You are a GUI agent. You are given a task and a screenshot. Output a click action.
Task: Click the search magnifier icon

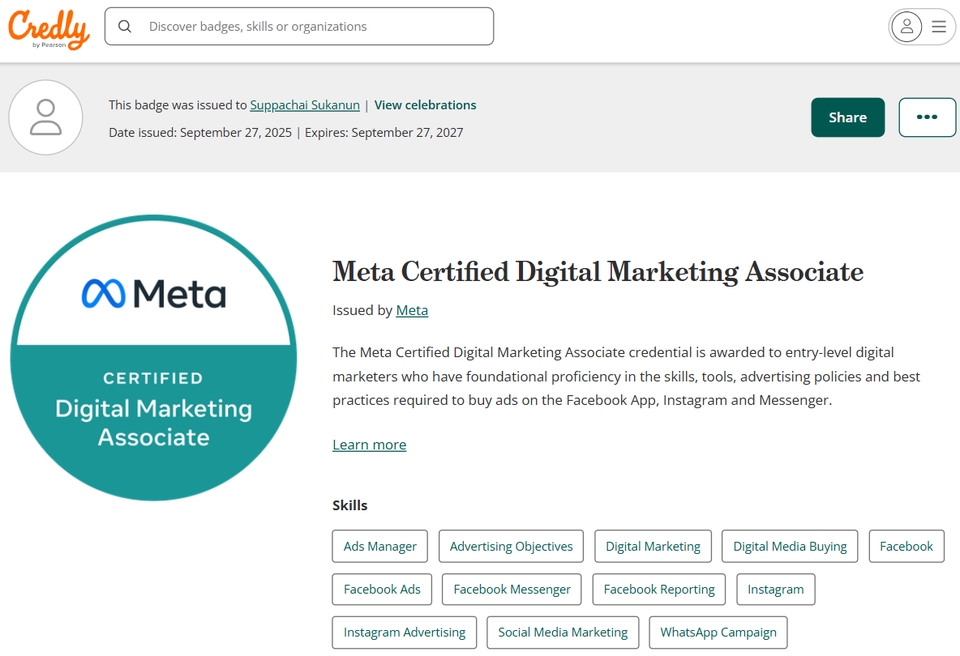coord(125,27)
